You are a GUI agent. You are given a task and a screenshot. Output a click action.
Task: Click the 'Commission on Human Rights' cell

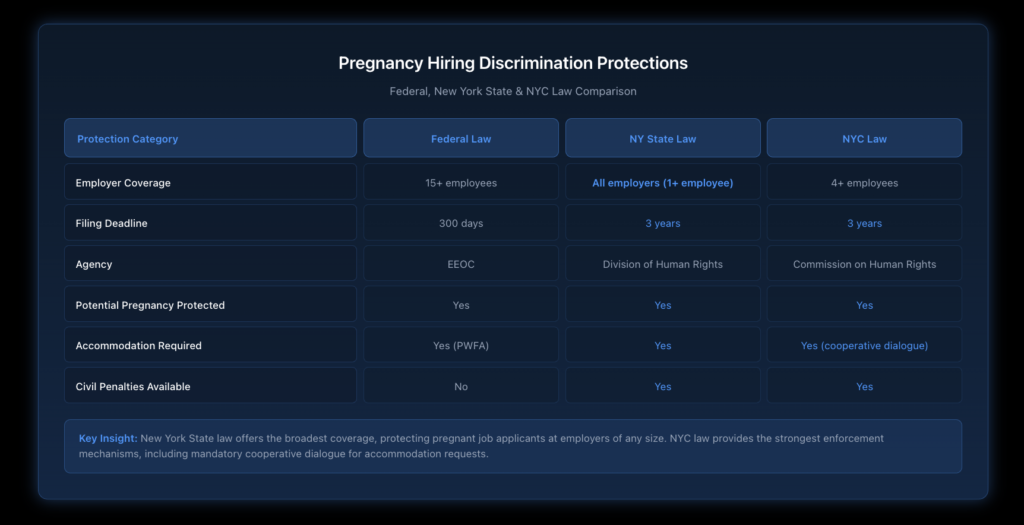[x=864, y=264]
